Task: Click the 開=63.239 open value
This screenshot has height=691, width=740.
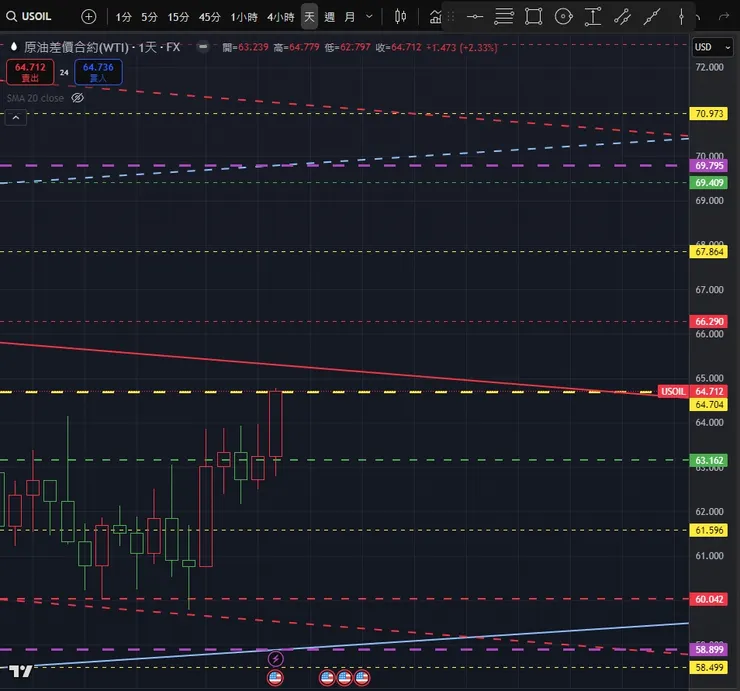Action: coord(245,47)
